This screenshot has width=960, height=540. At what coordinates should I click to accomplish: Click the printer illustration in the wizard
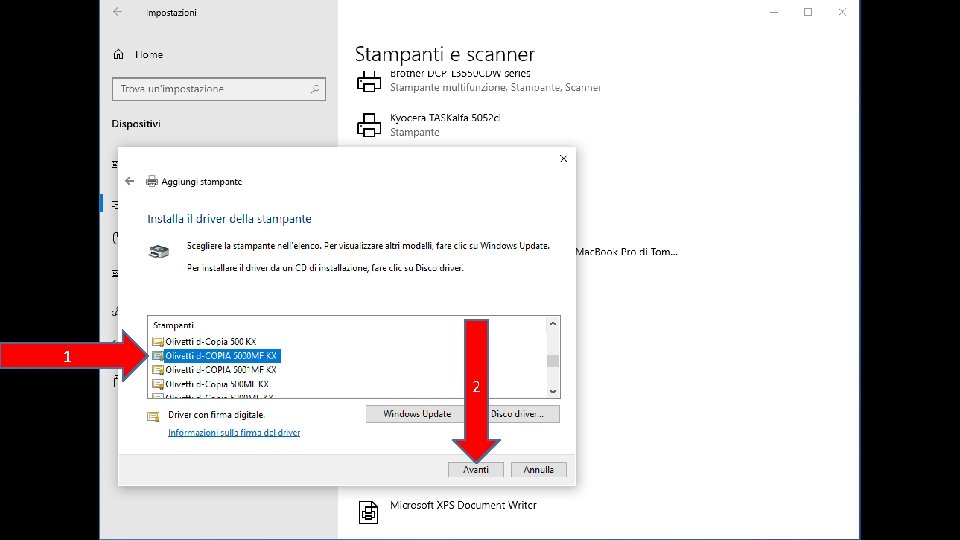click(x=159, y=251)
